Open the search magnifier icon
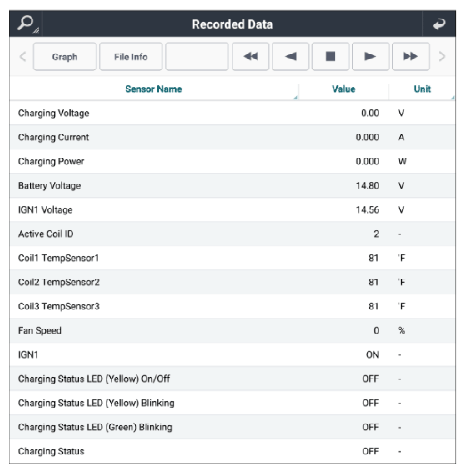The image size is (466, 473). [26, 24]
